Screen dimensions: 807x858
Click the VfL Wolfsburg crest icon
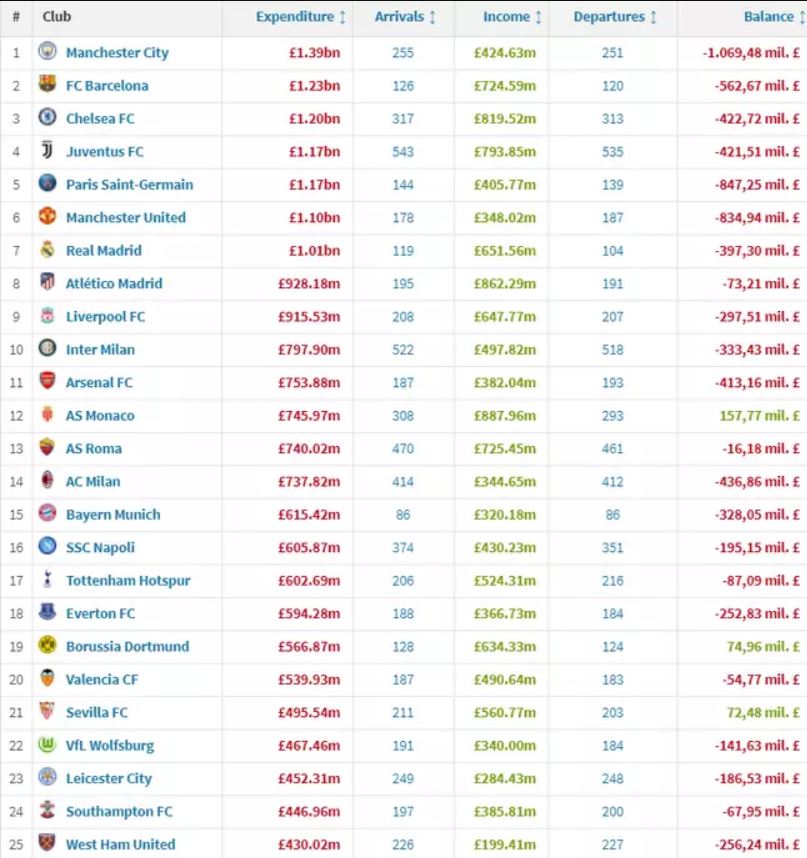point(47,745)
